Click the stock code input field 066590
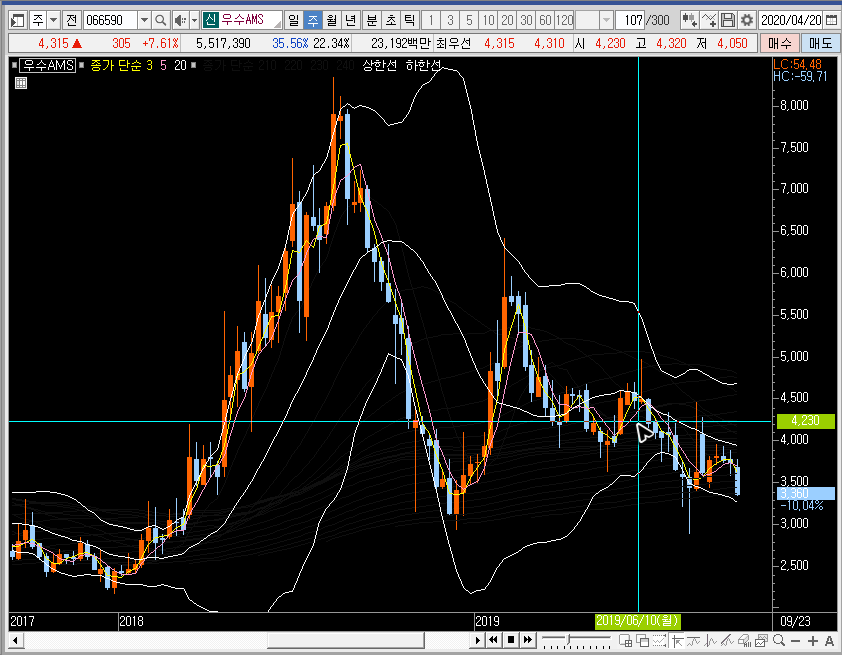Screen dimensions: 842x655 point(111,20)
